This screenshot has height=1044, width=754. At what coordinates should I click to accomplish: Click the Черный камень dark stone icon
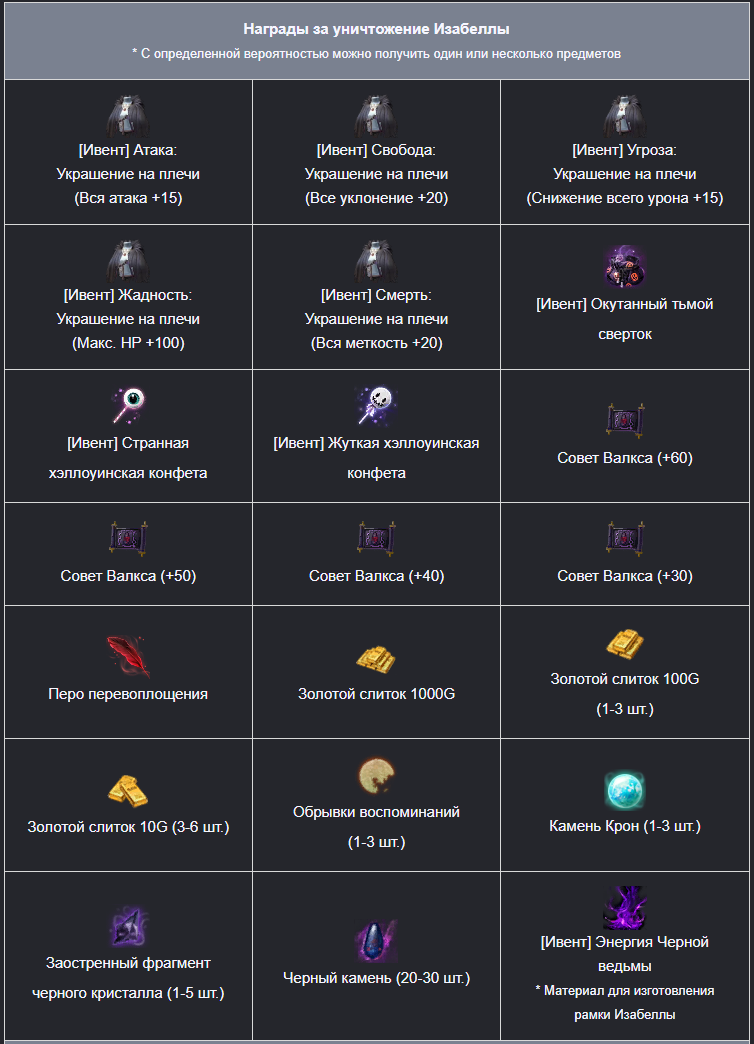point(376,941)
